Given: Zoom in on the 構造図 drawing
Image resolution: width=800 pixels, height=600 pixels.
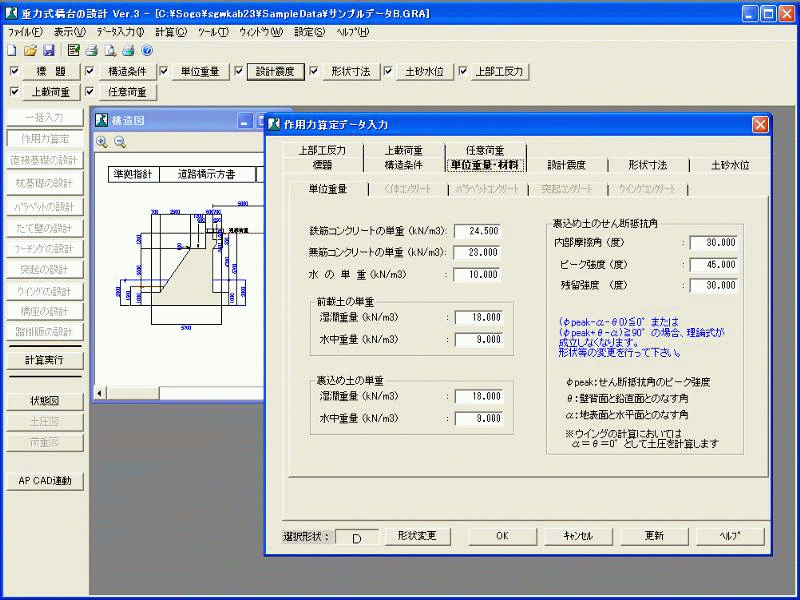Looking at the screenshot, I should click(103, 141).
